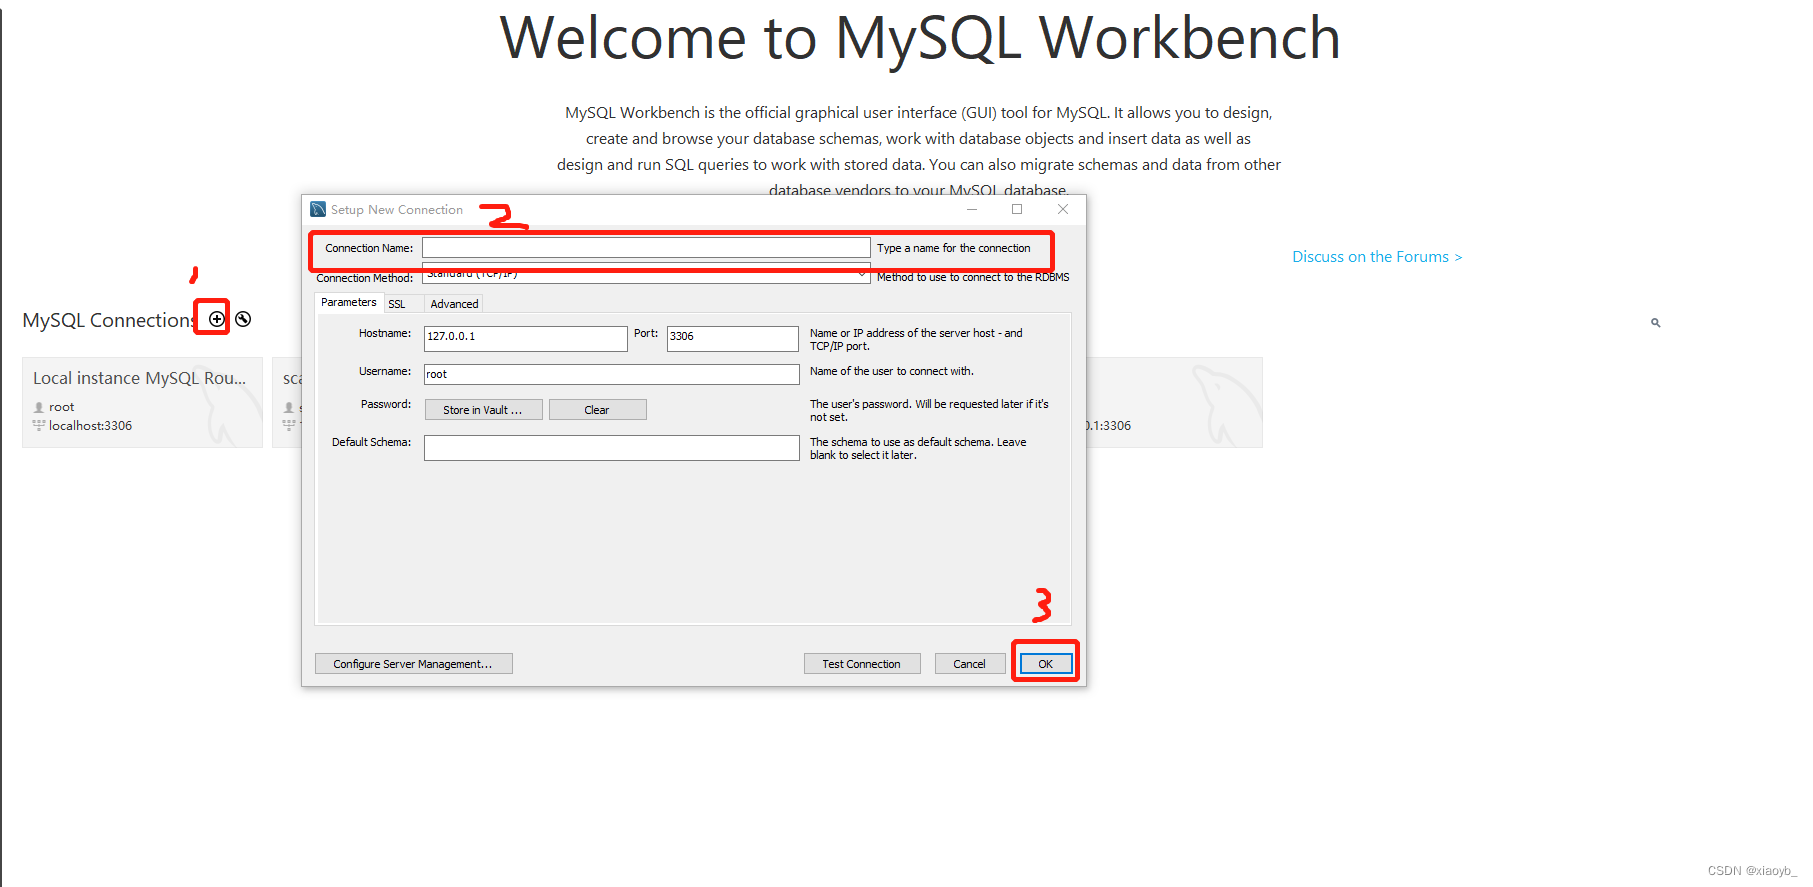This screenshot has height=887, width=1813.
Task: Click the Clear password button
Action: 597,410
